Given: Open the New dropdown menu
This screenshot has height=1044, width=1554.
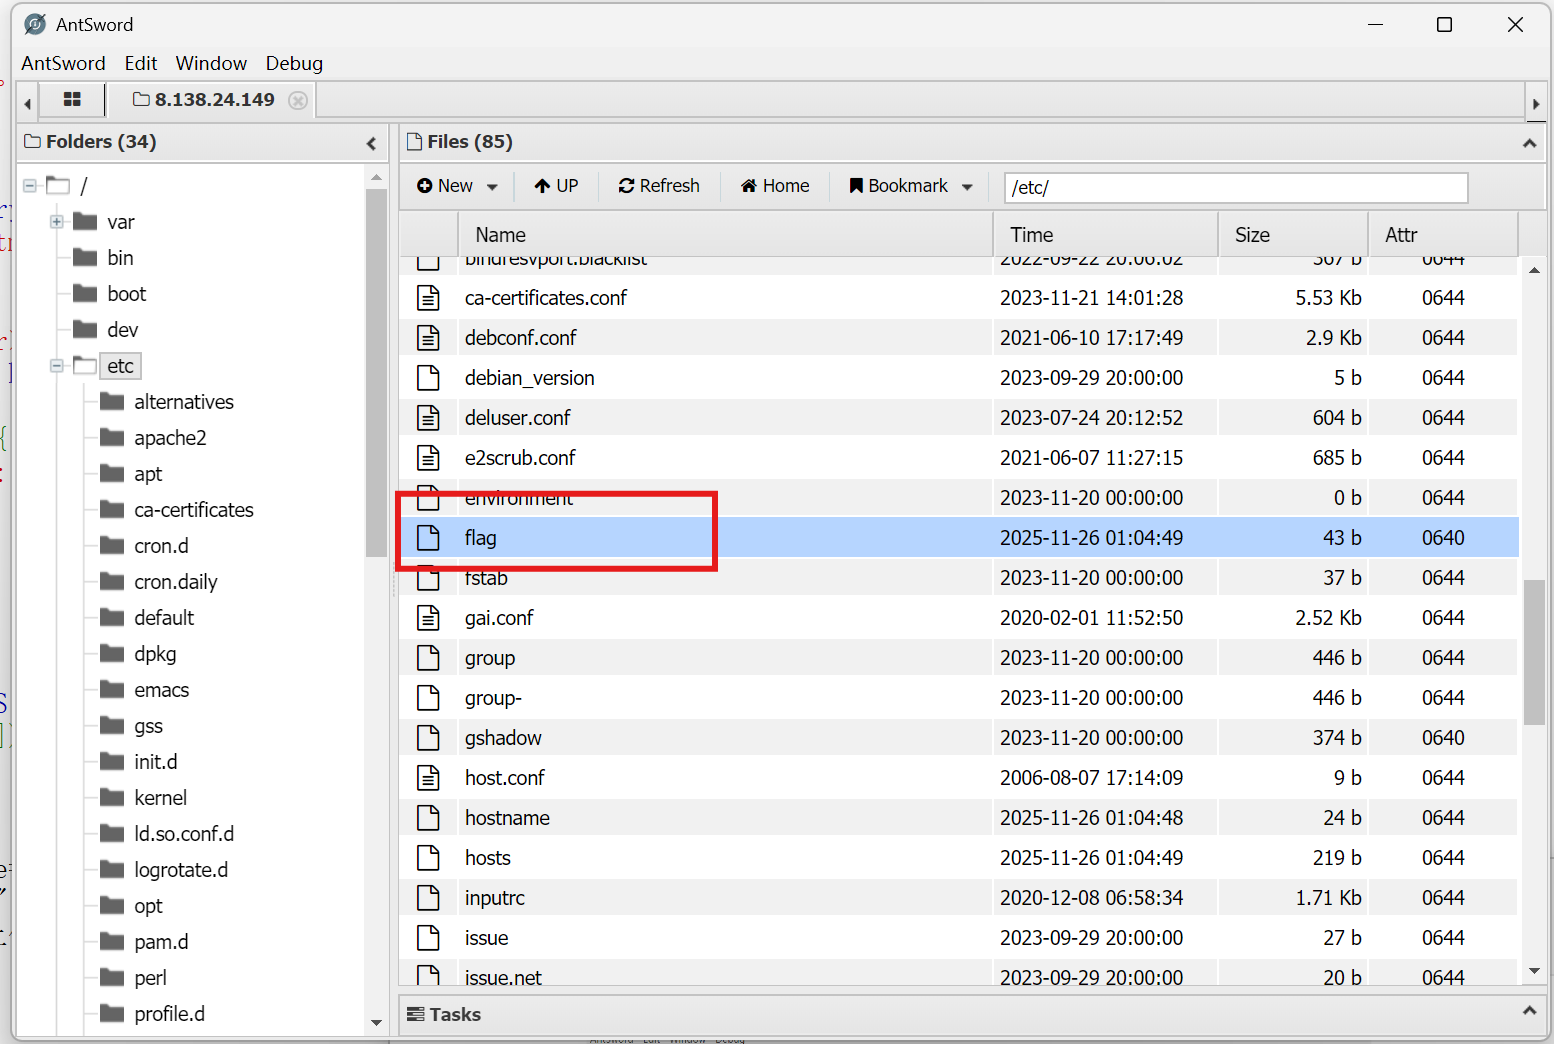Looking at the screenshot, I should point(457,186).
